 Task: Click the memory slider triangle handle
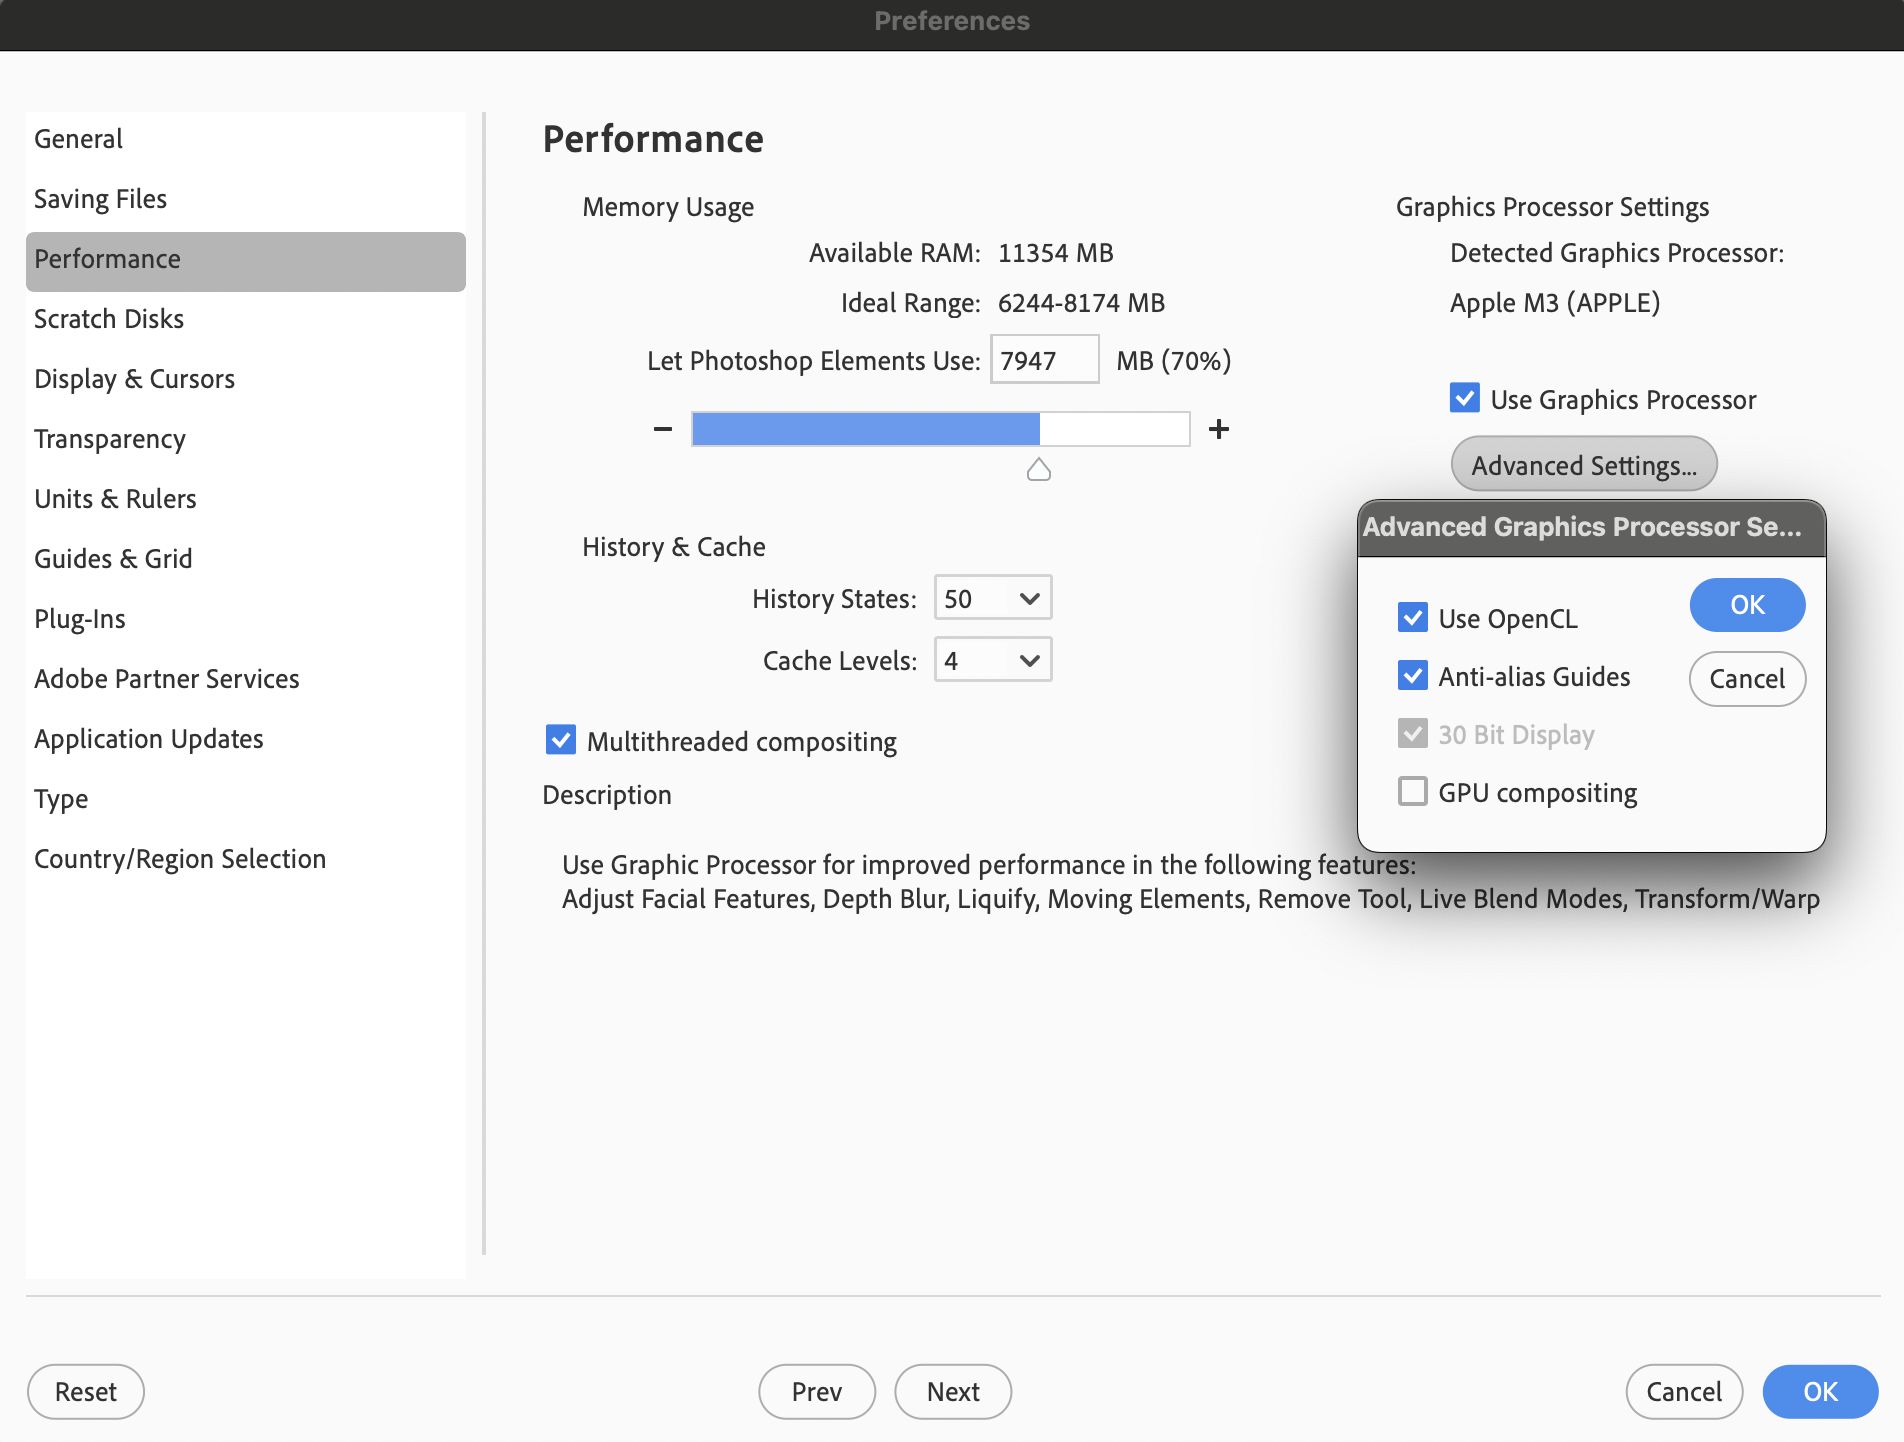pos(1039,470)
